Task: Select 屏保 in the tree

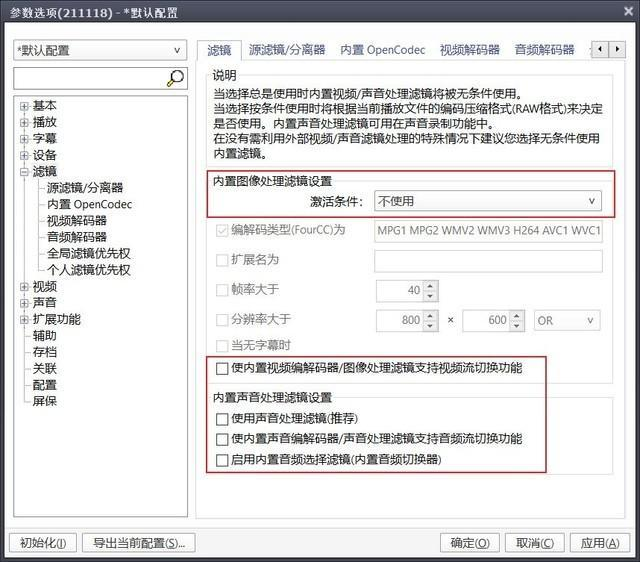Action: click(x=45, y=402)
